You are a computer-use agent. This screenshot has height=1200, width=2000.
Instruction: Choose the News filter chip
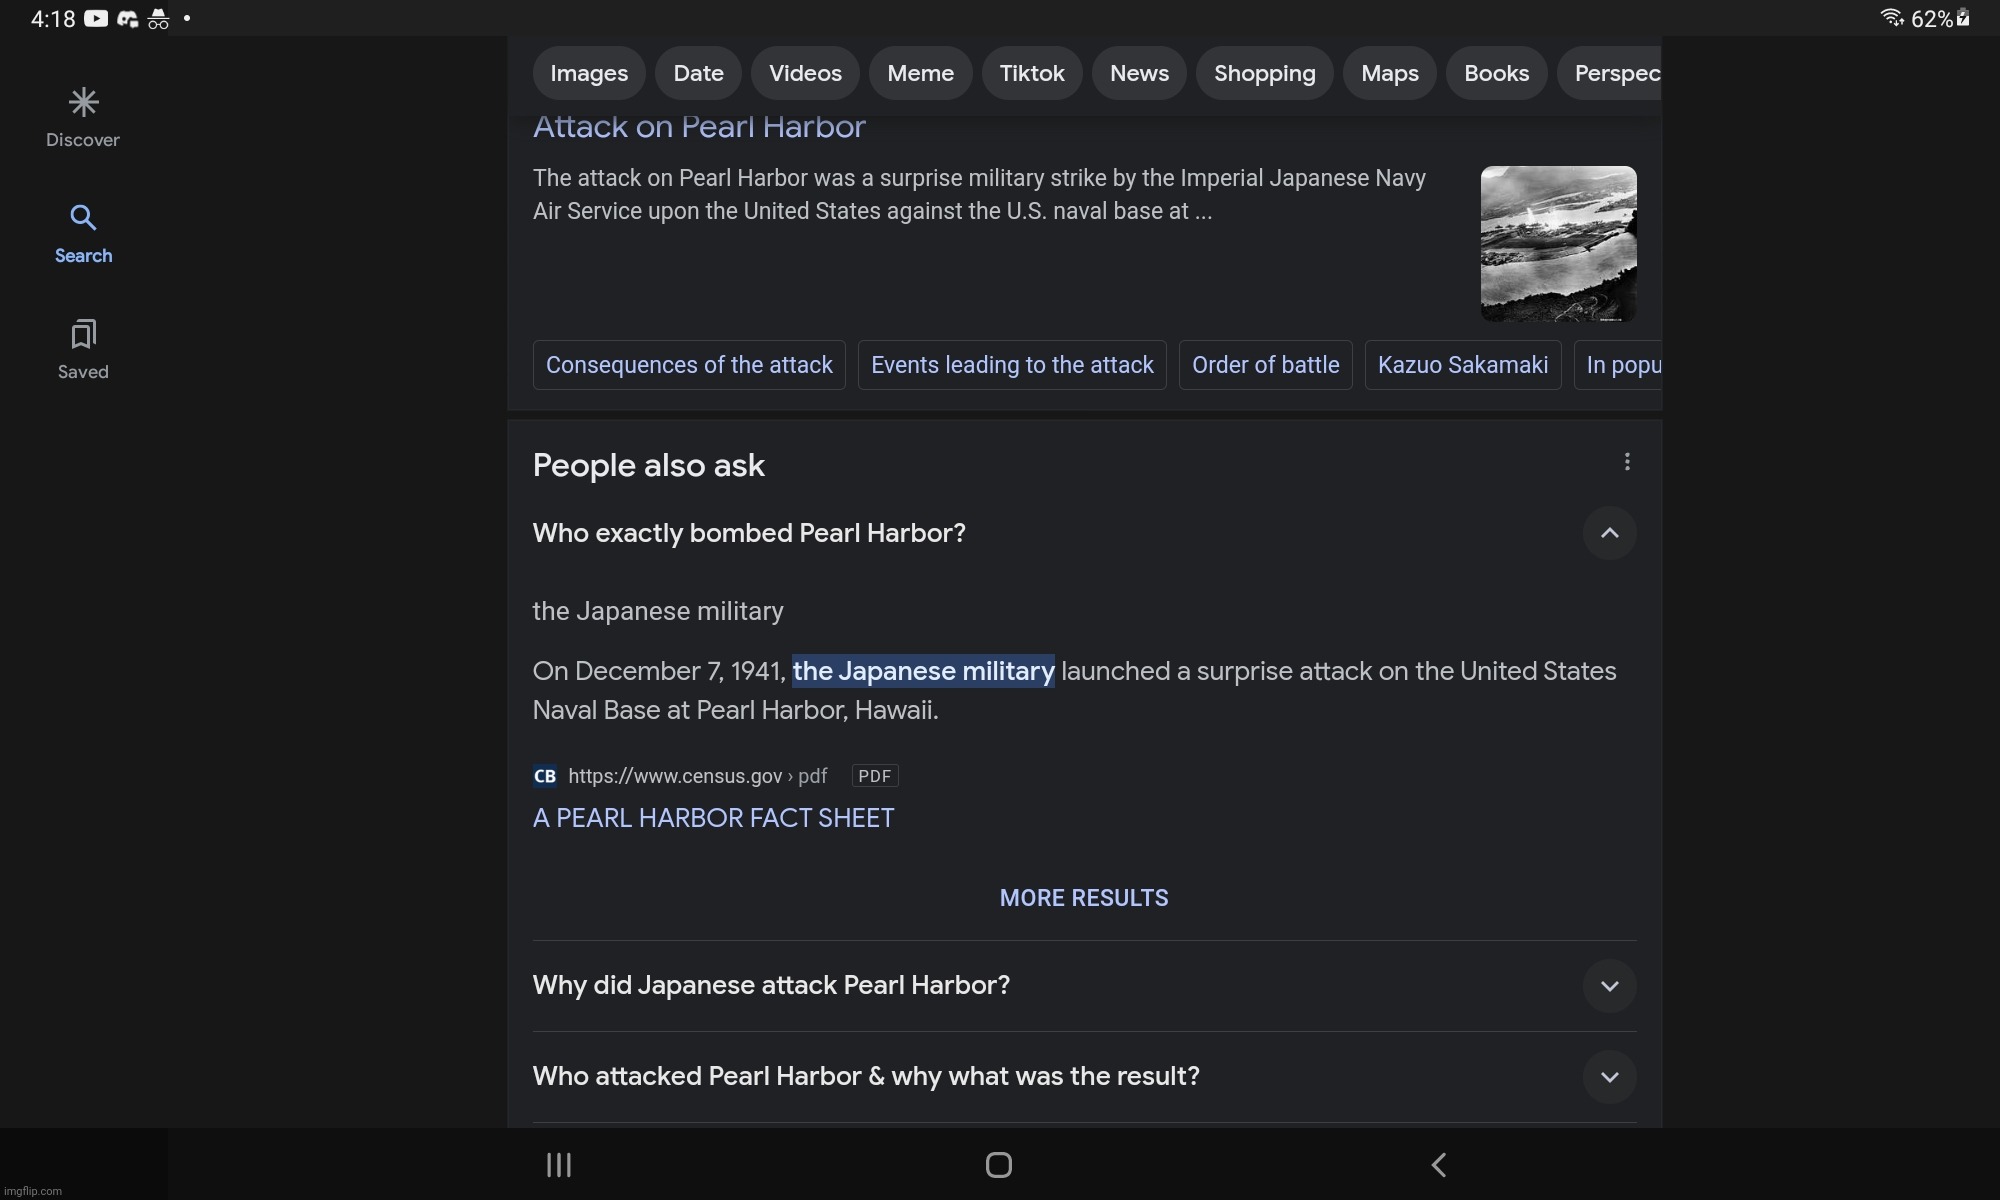pos(1139,73)
